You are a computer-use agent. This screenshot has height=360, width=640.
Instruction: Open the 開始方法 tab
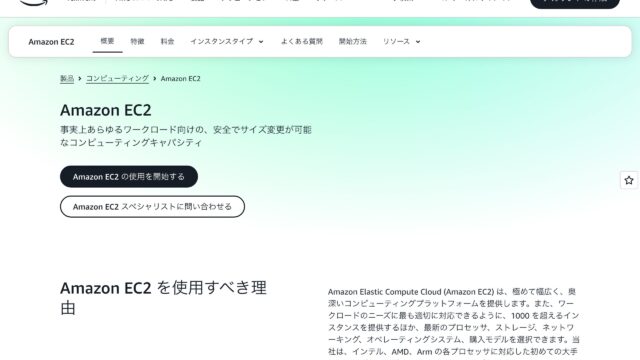point(353,41)
